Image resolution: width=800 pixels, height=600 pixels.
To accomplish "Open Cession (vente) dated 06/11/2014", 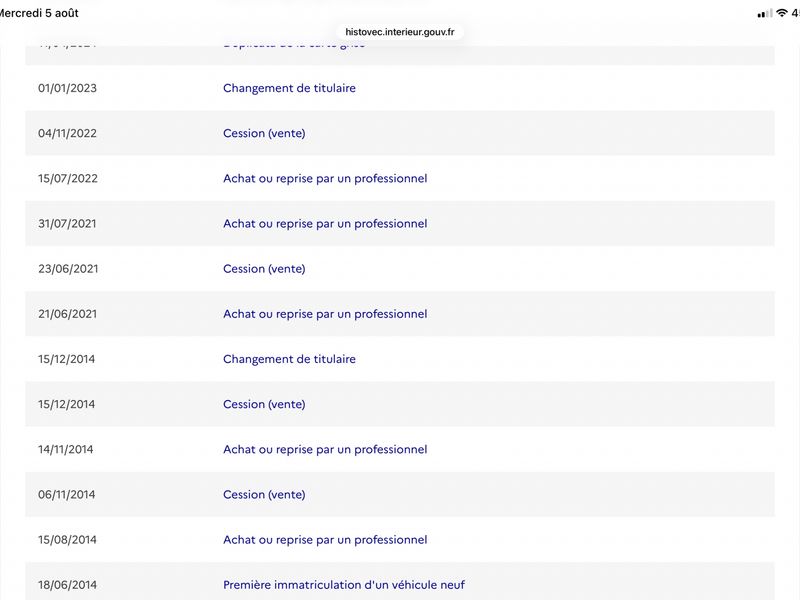I will [264, 494].
